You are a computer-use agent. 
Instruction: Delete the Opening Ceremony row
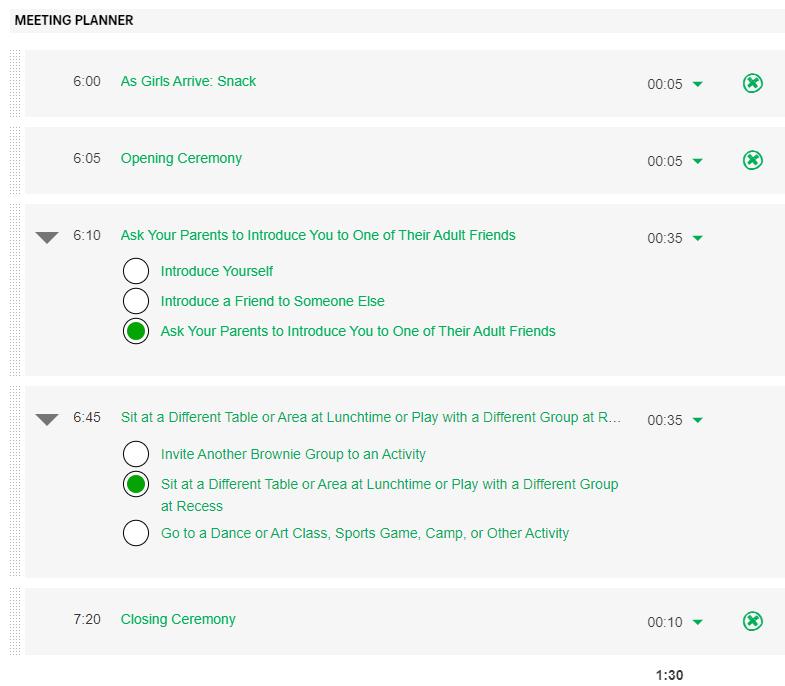(753, 160)
